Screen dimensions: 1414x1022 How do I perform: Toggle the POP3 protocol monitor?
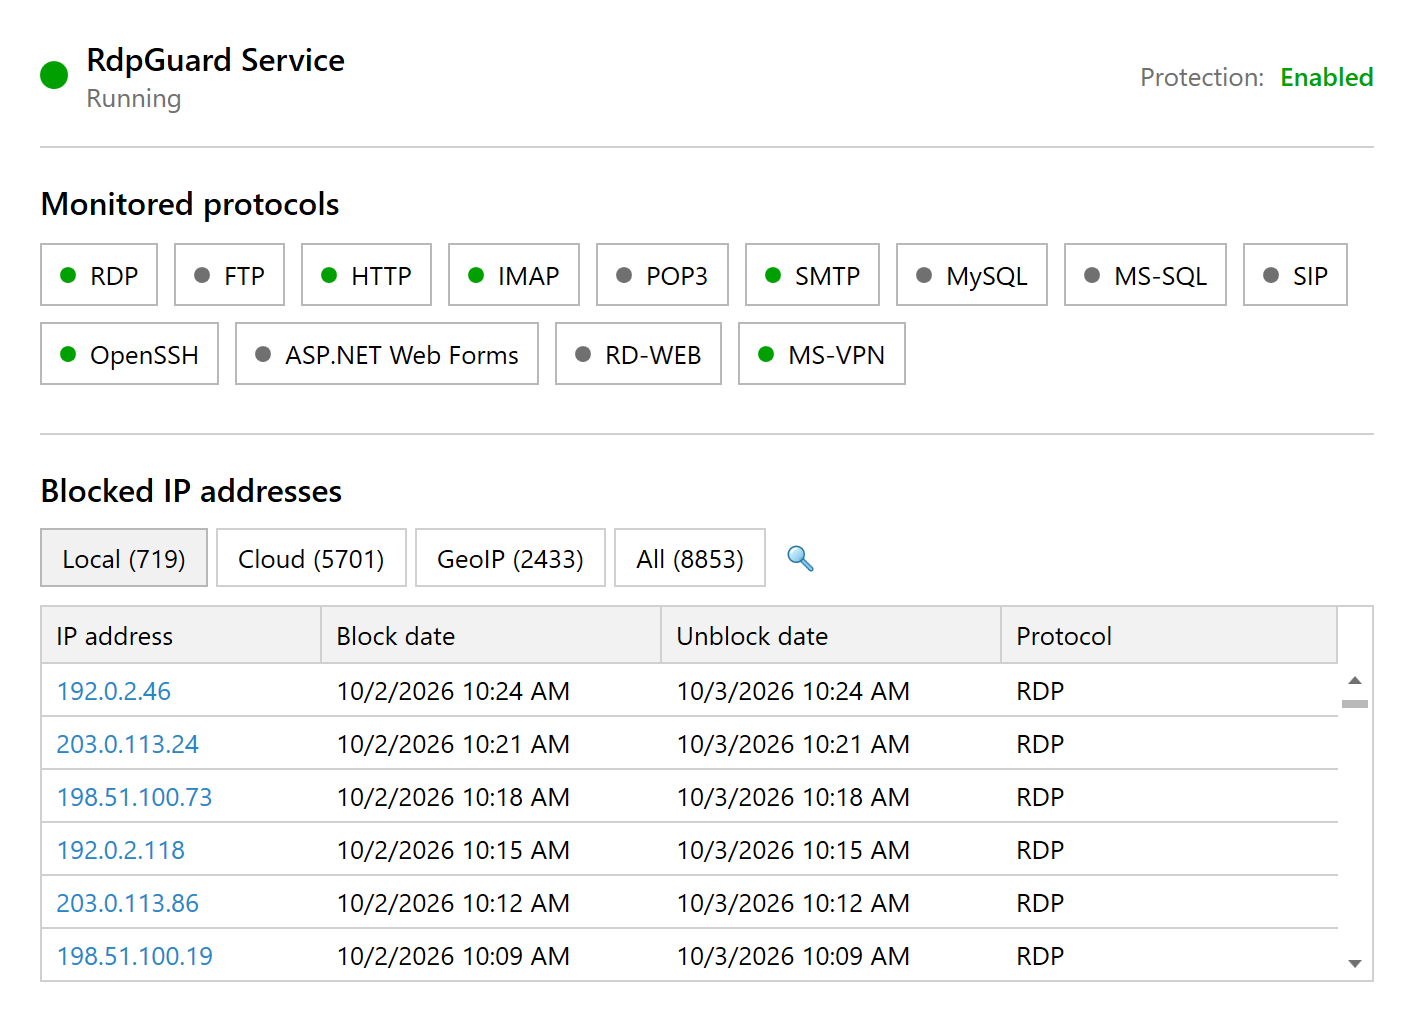pyautogui.click(x=662, y=275)
